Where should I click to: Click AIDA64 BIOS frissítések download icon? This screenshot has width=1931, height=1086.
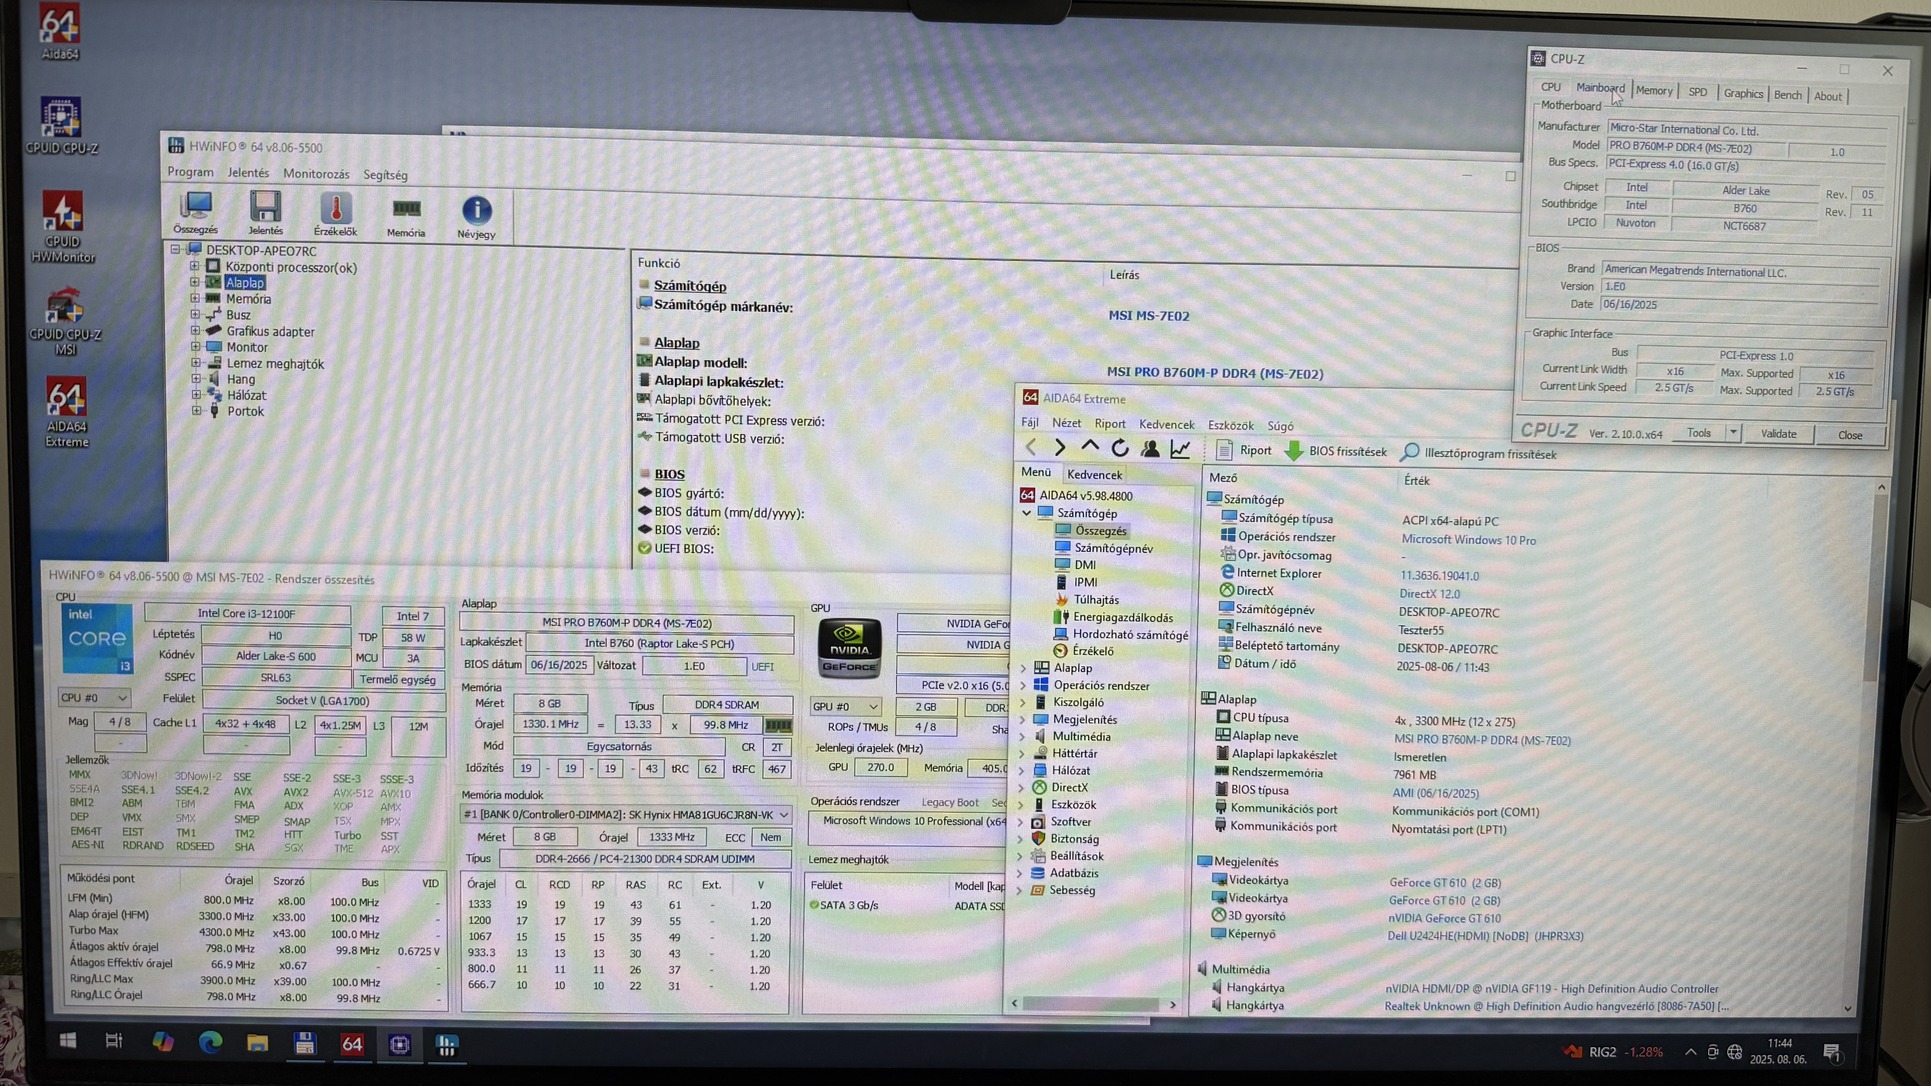(1294, 451)
